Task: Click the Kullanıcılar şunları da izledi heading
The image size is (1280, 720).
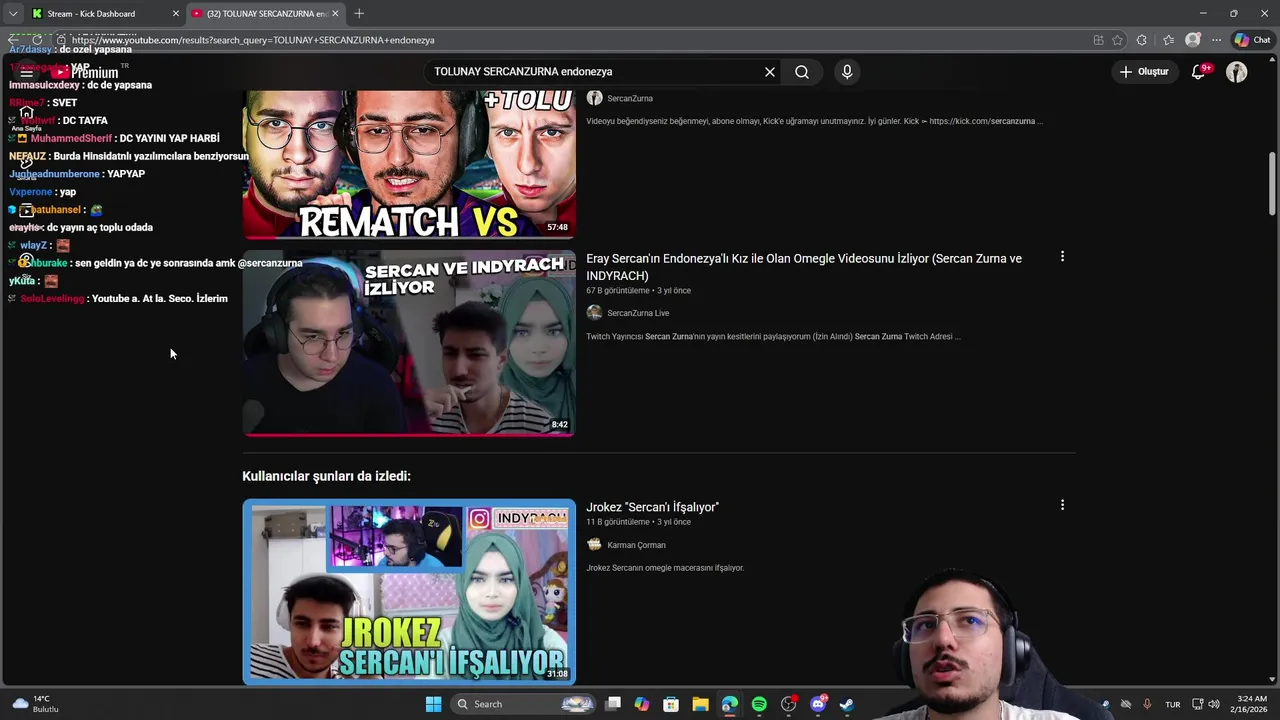Action: click(326, 476)
